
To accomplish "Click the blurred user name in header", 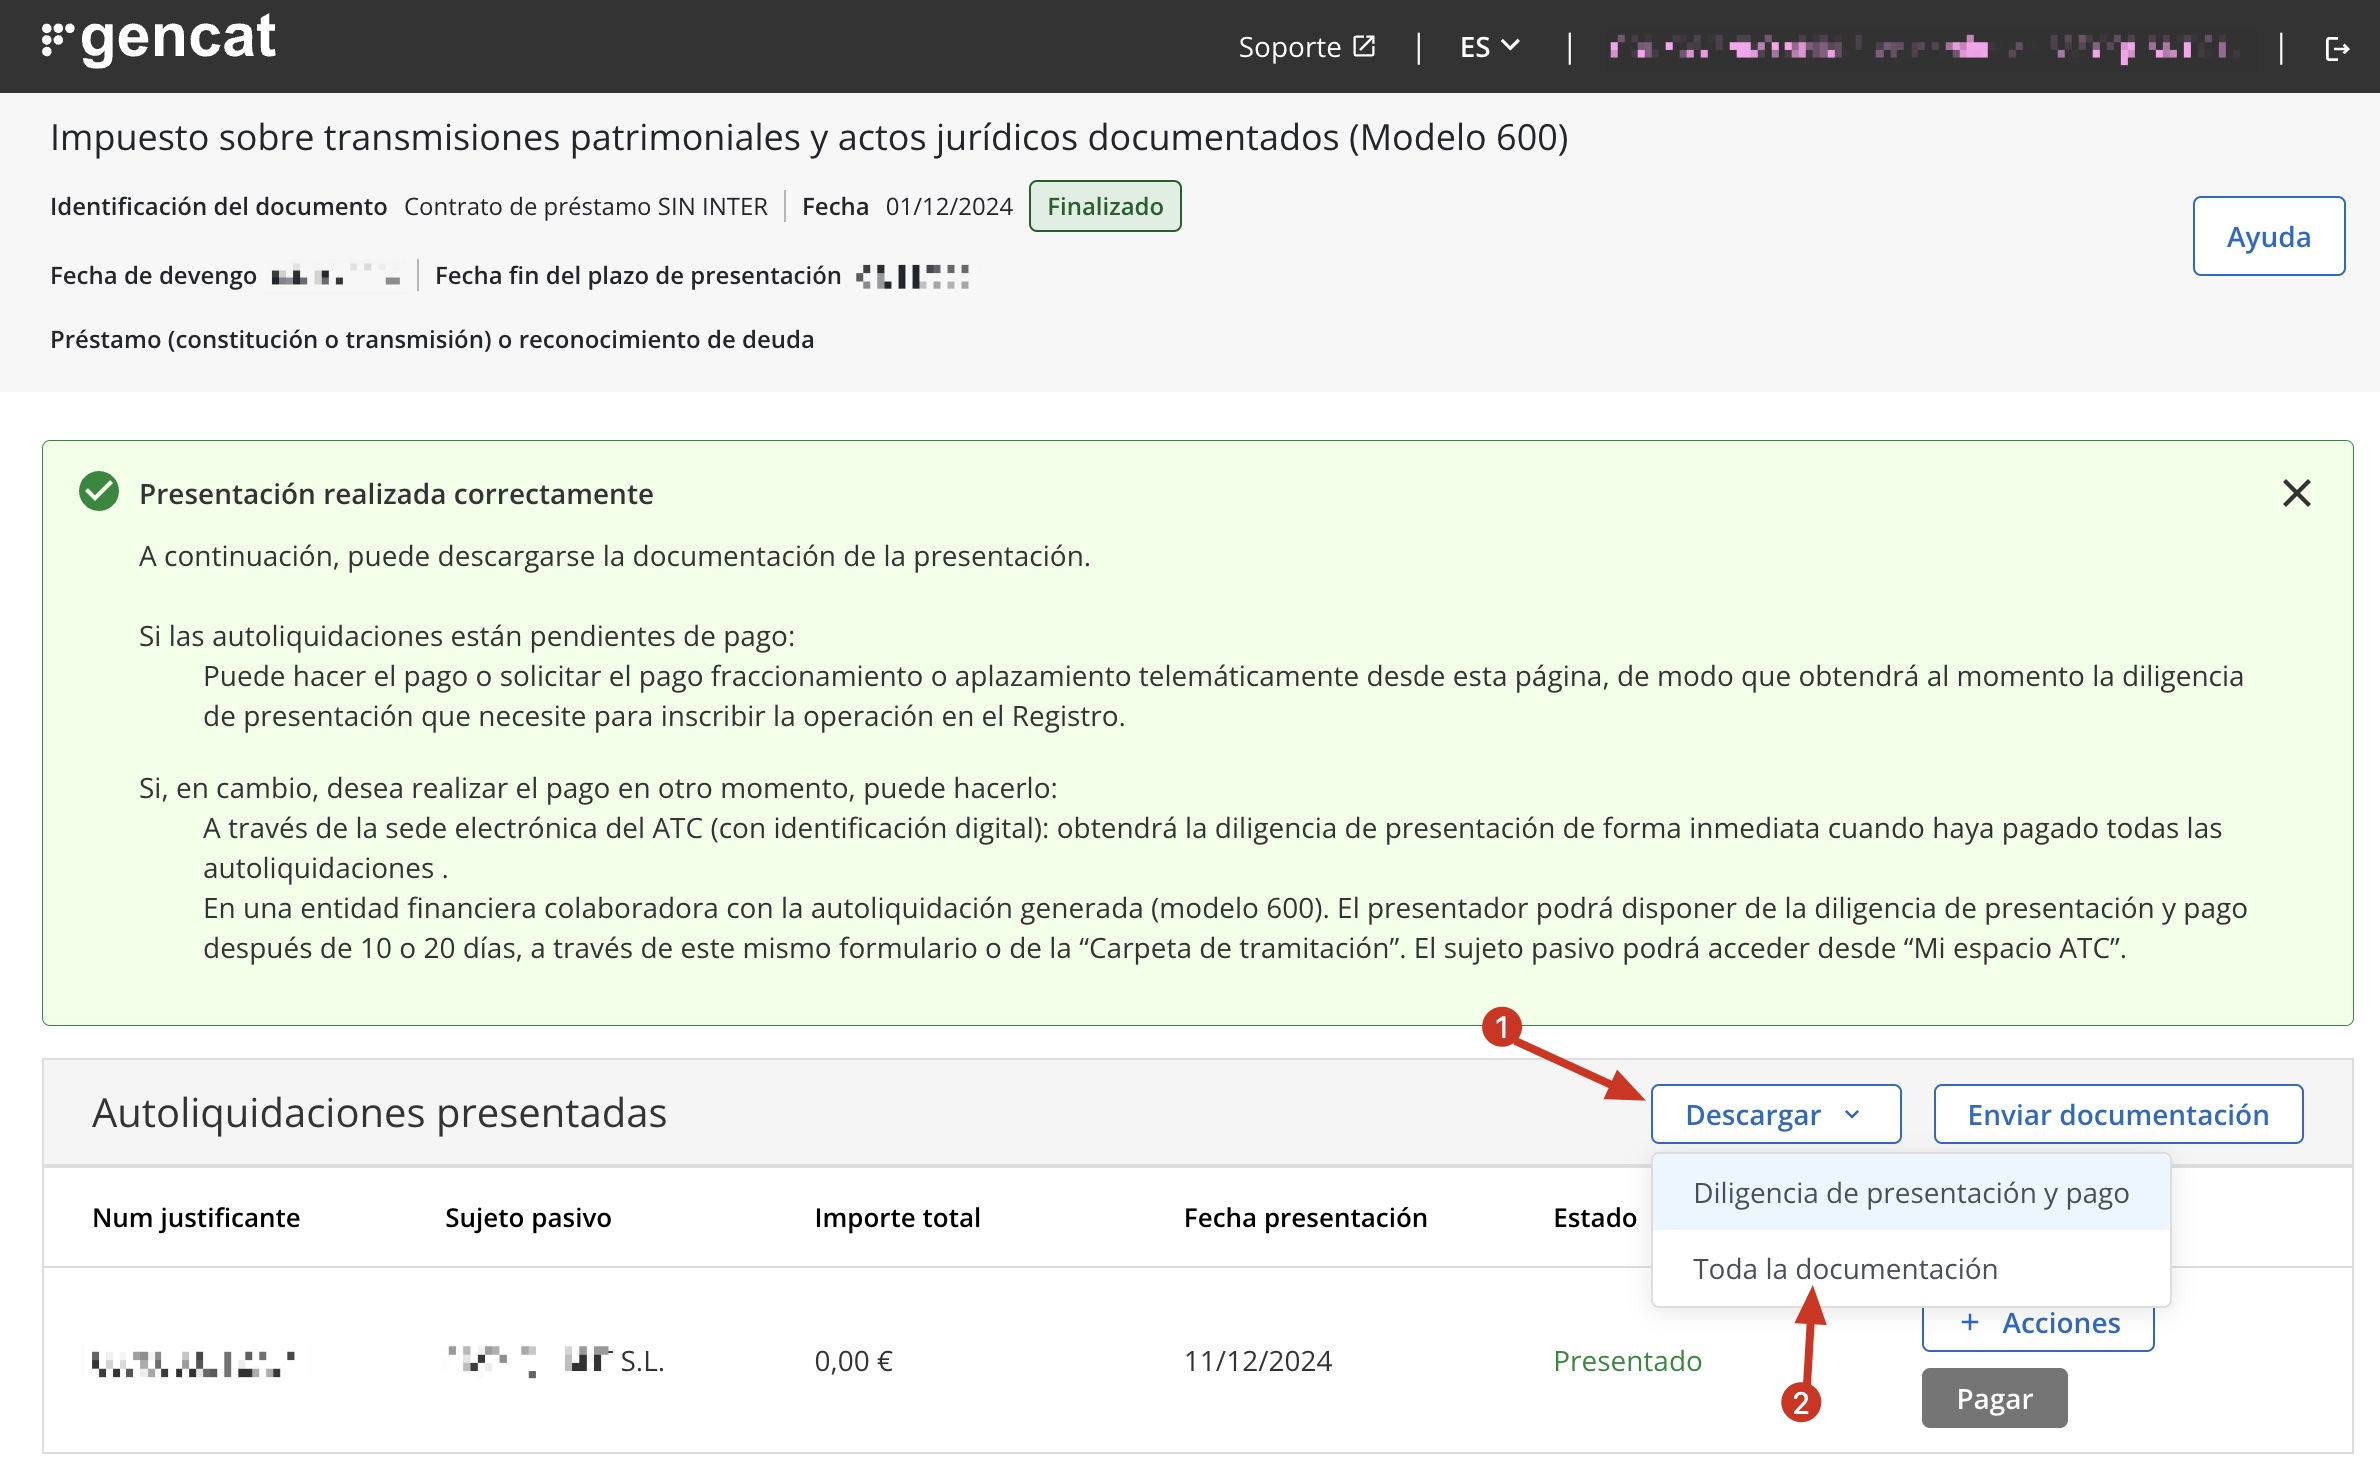I will coord(1918,47).
